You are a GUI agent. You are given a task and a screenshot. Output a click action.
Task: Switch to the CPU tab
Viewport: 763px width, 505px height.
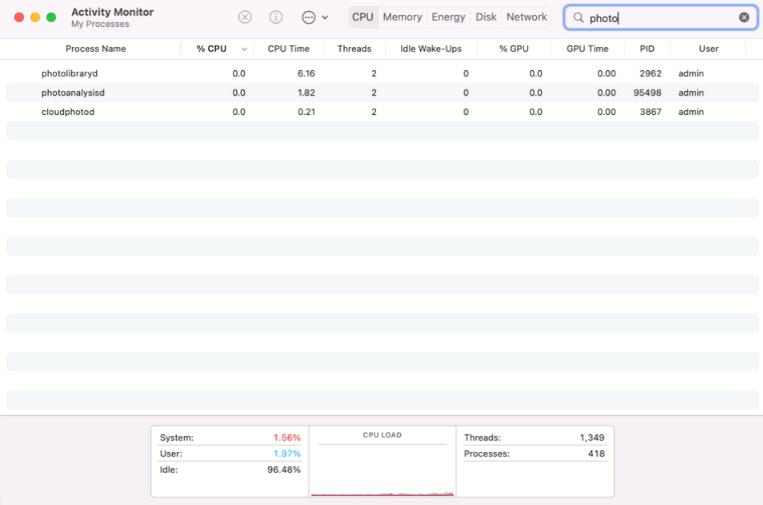point(363,17)
